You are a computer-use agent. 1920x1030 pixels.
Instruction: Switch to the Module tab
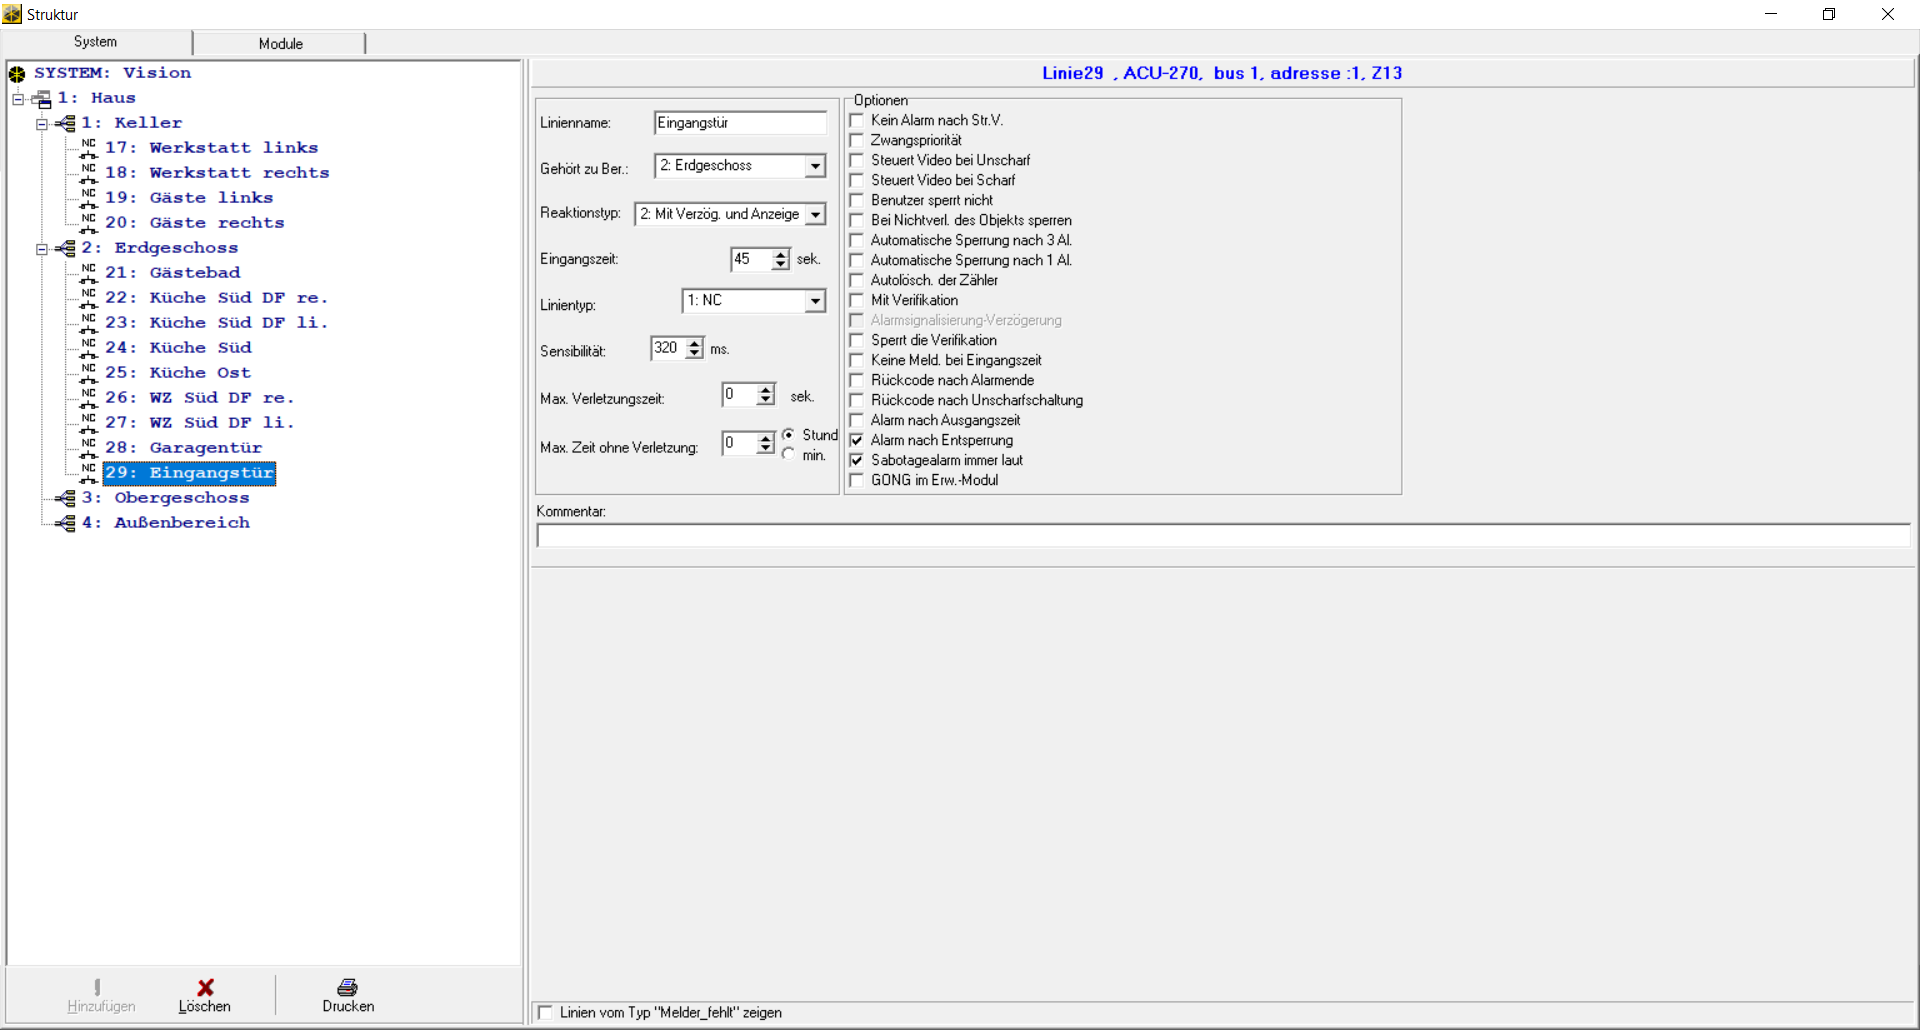pyautogui.click(x=280, y=44)
